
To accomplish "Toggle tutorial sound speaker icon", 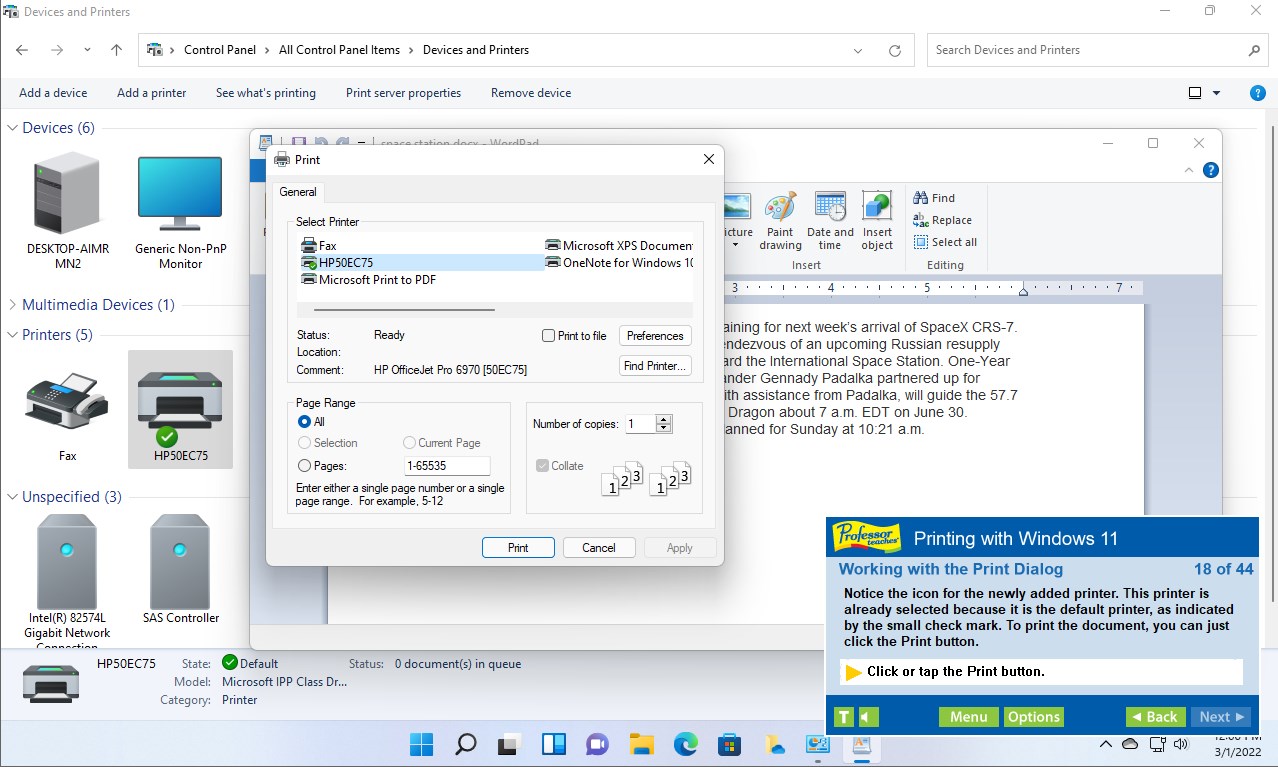I will pyautogui.click(x=869, y=717).
